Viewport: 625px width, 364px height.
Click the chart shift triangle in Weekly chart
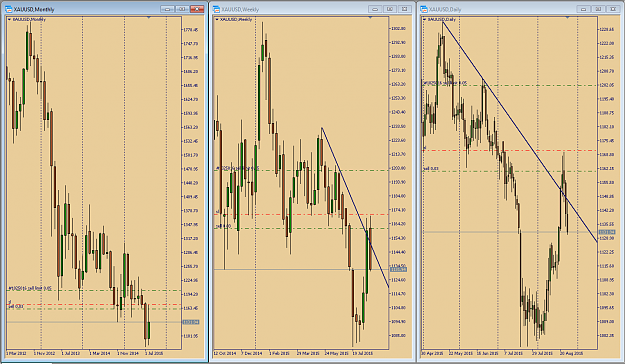coord(370,18)
